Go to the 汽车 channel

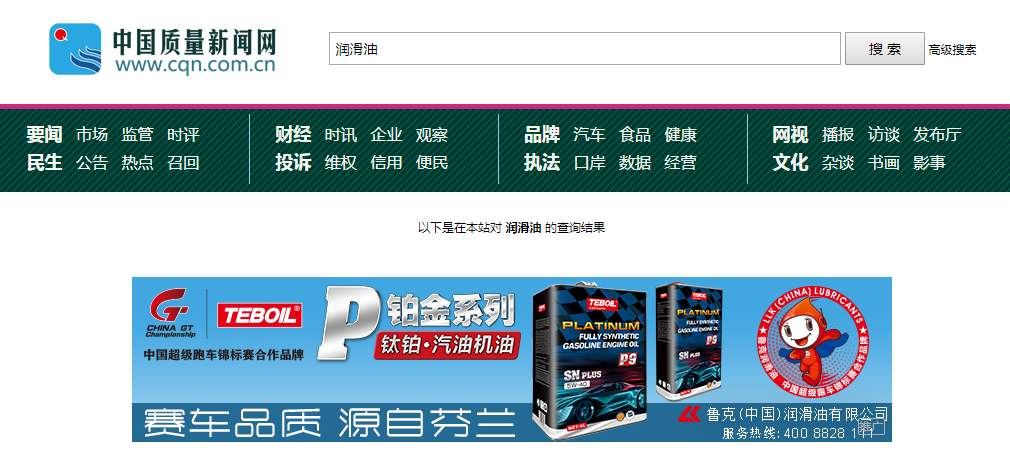589,135
